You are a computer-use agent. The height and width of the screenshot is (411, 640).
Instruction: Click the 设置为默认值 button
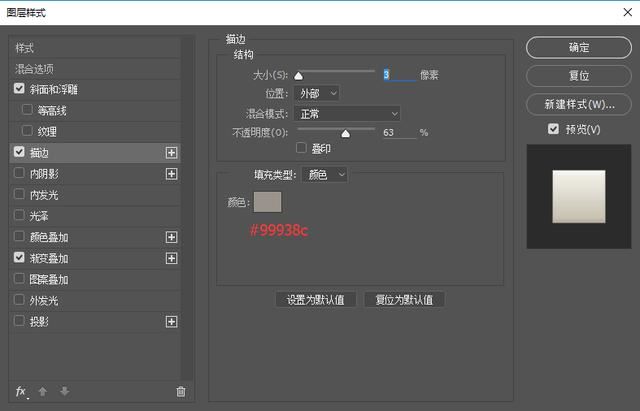[x=316, y=300]
